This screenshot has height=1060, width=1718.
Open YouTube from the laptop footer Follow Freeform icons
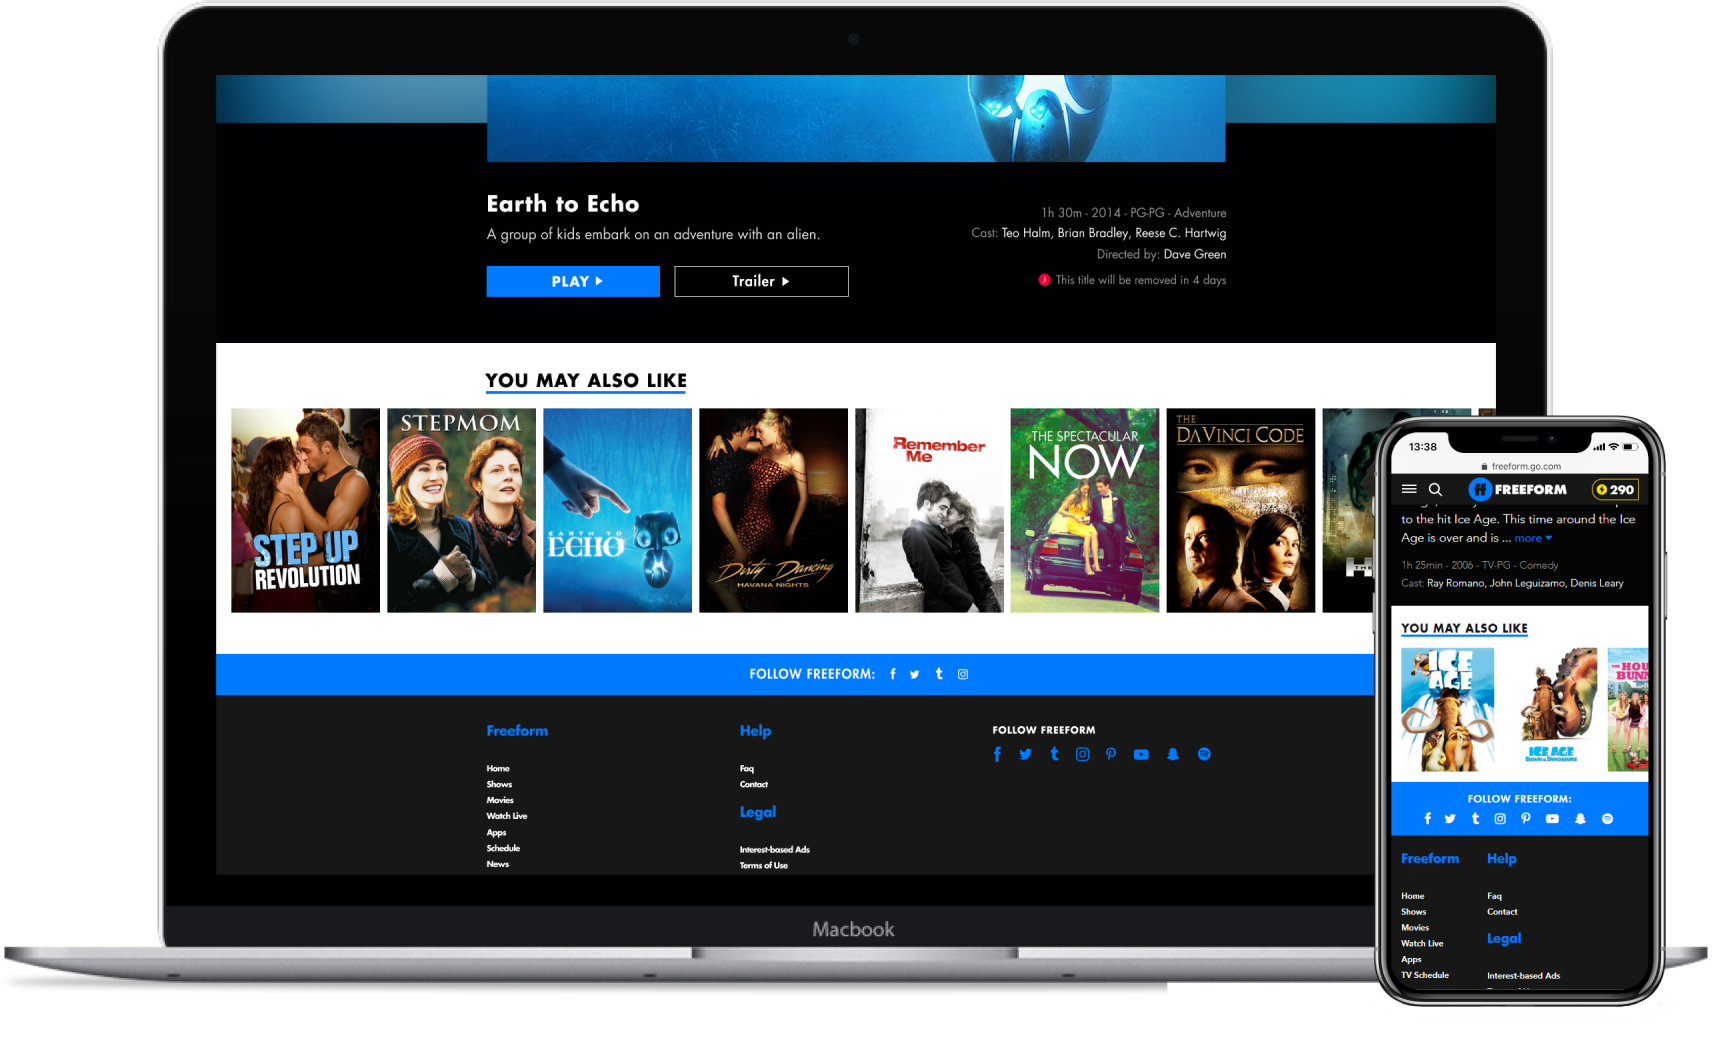click(1141, 754)
